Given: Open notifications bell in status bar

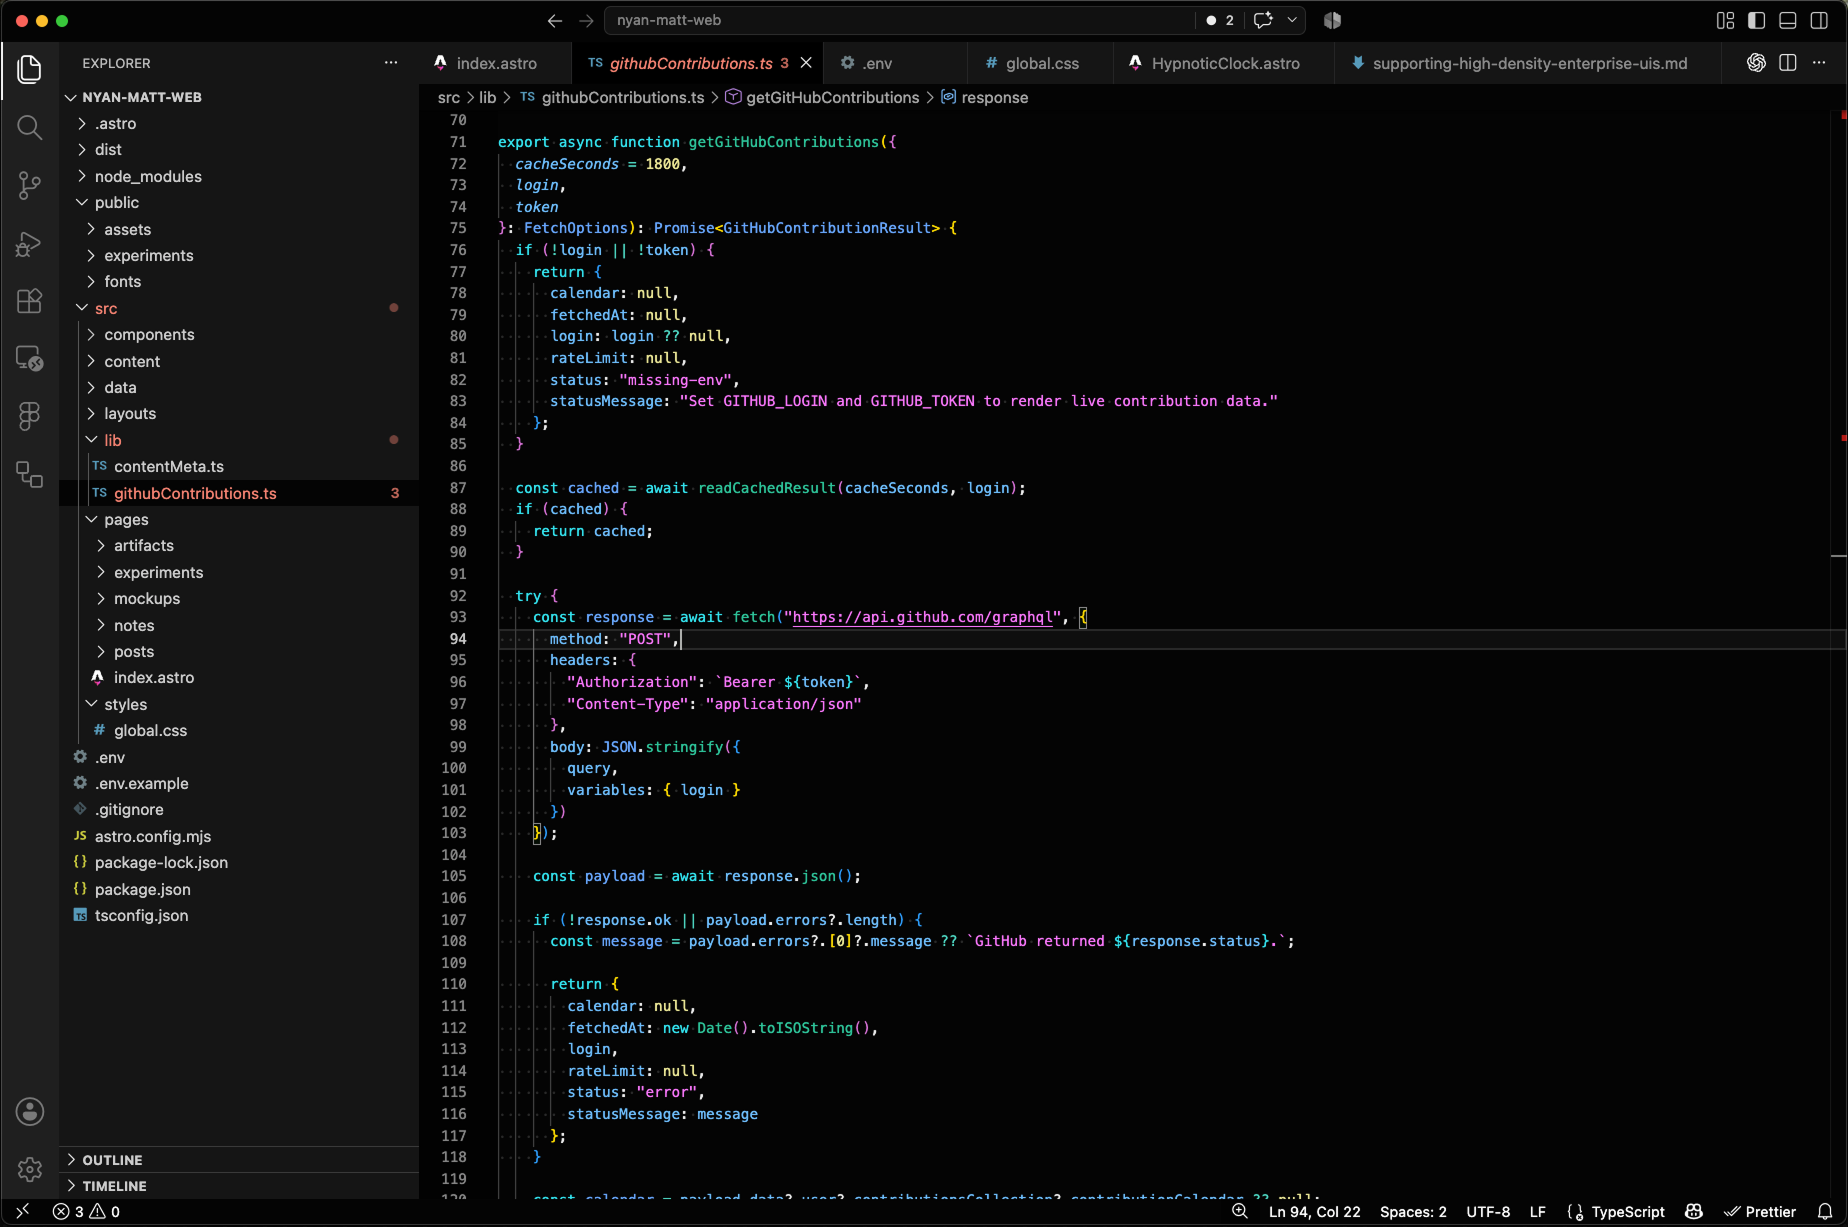Looking at the screenshot, I should 1825,1212.
